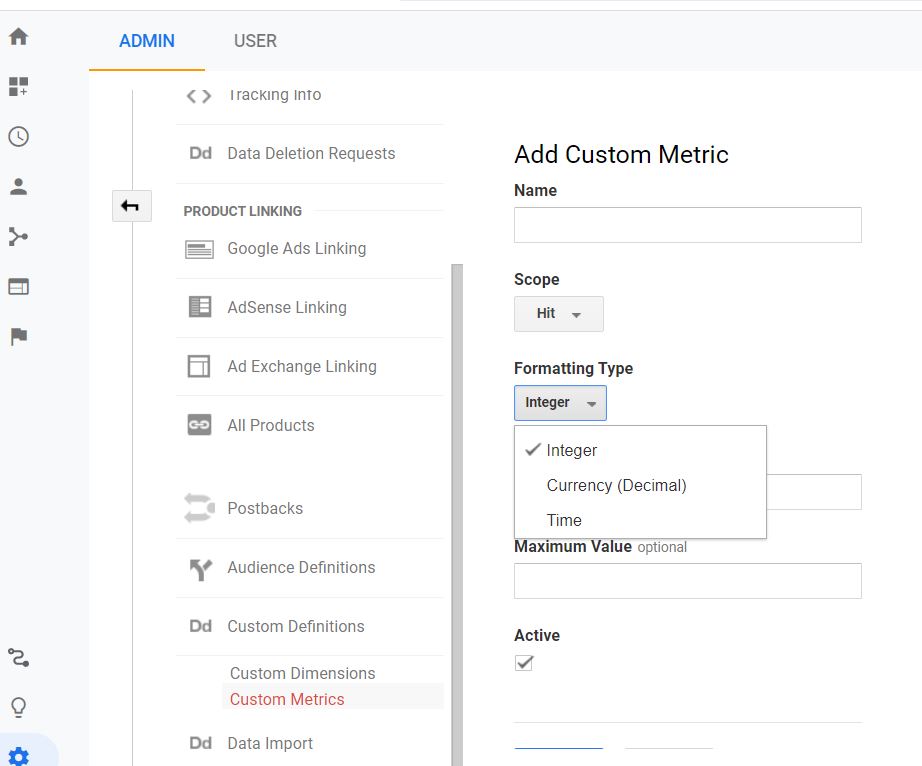Switch to the USER tab
The width and height of the screenshot is (922, 766).
(255, 41)
